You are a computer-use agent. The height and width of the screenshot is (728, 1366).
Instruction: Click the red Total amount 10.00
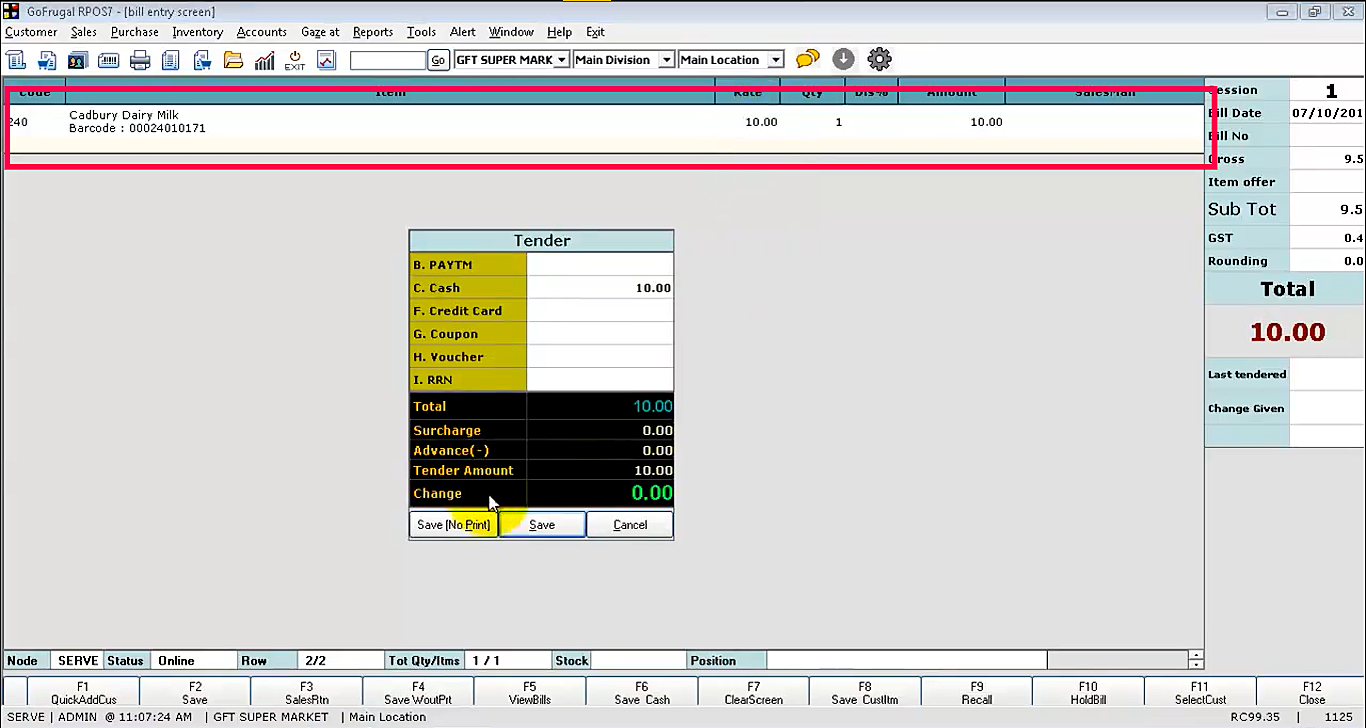pos(1287,332)
